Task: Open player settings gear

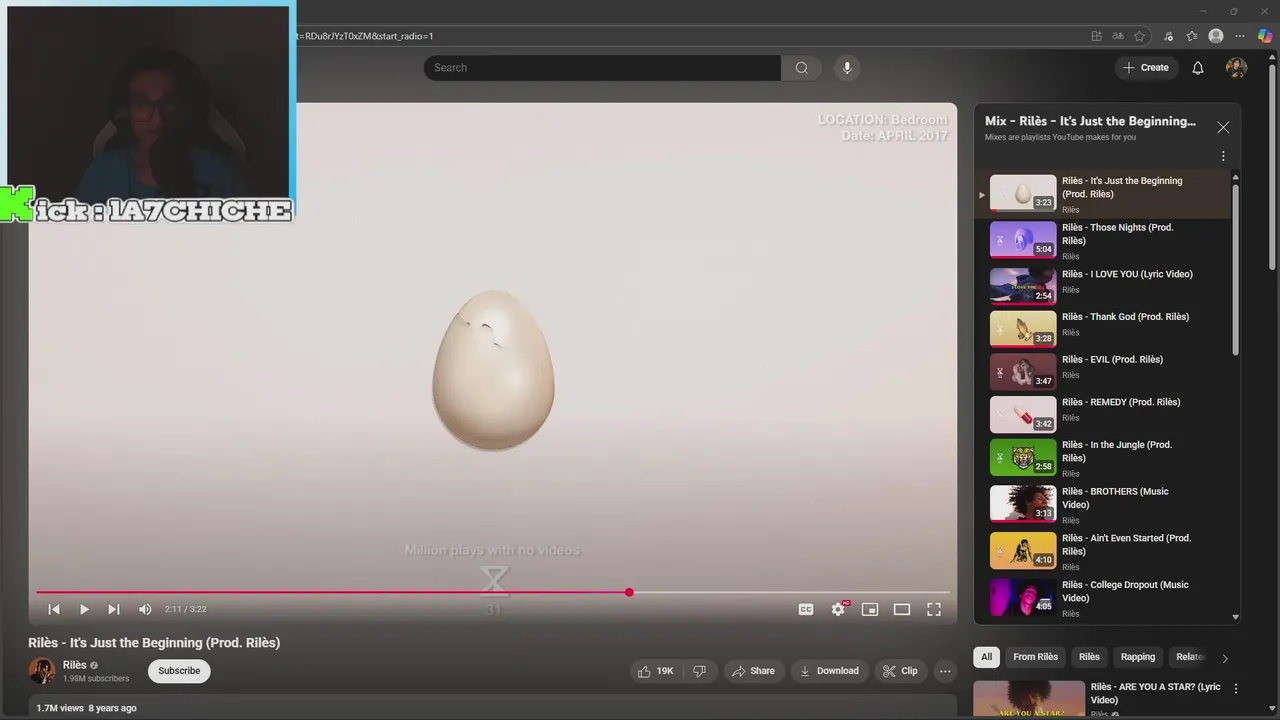Action: (x=838, y=609)
